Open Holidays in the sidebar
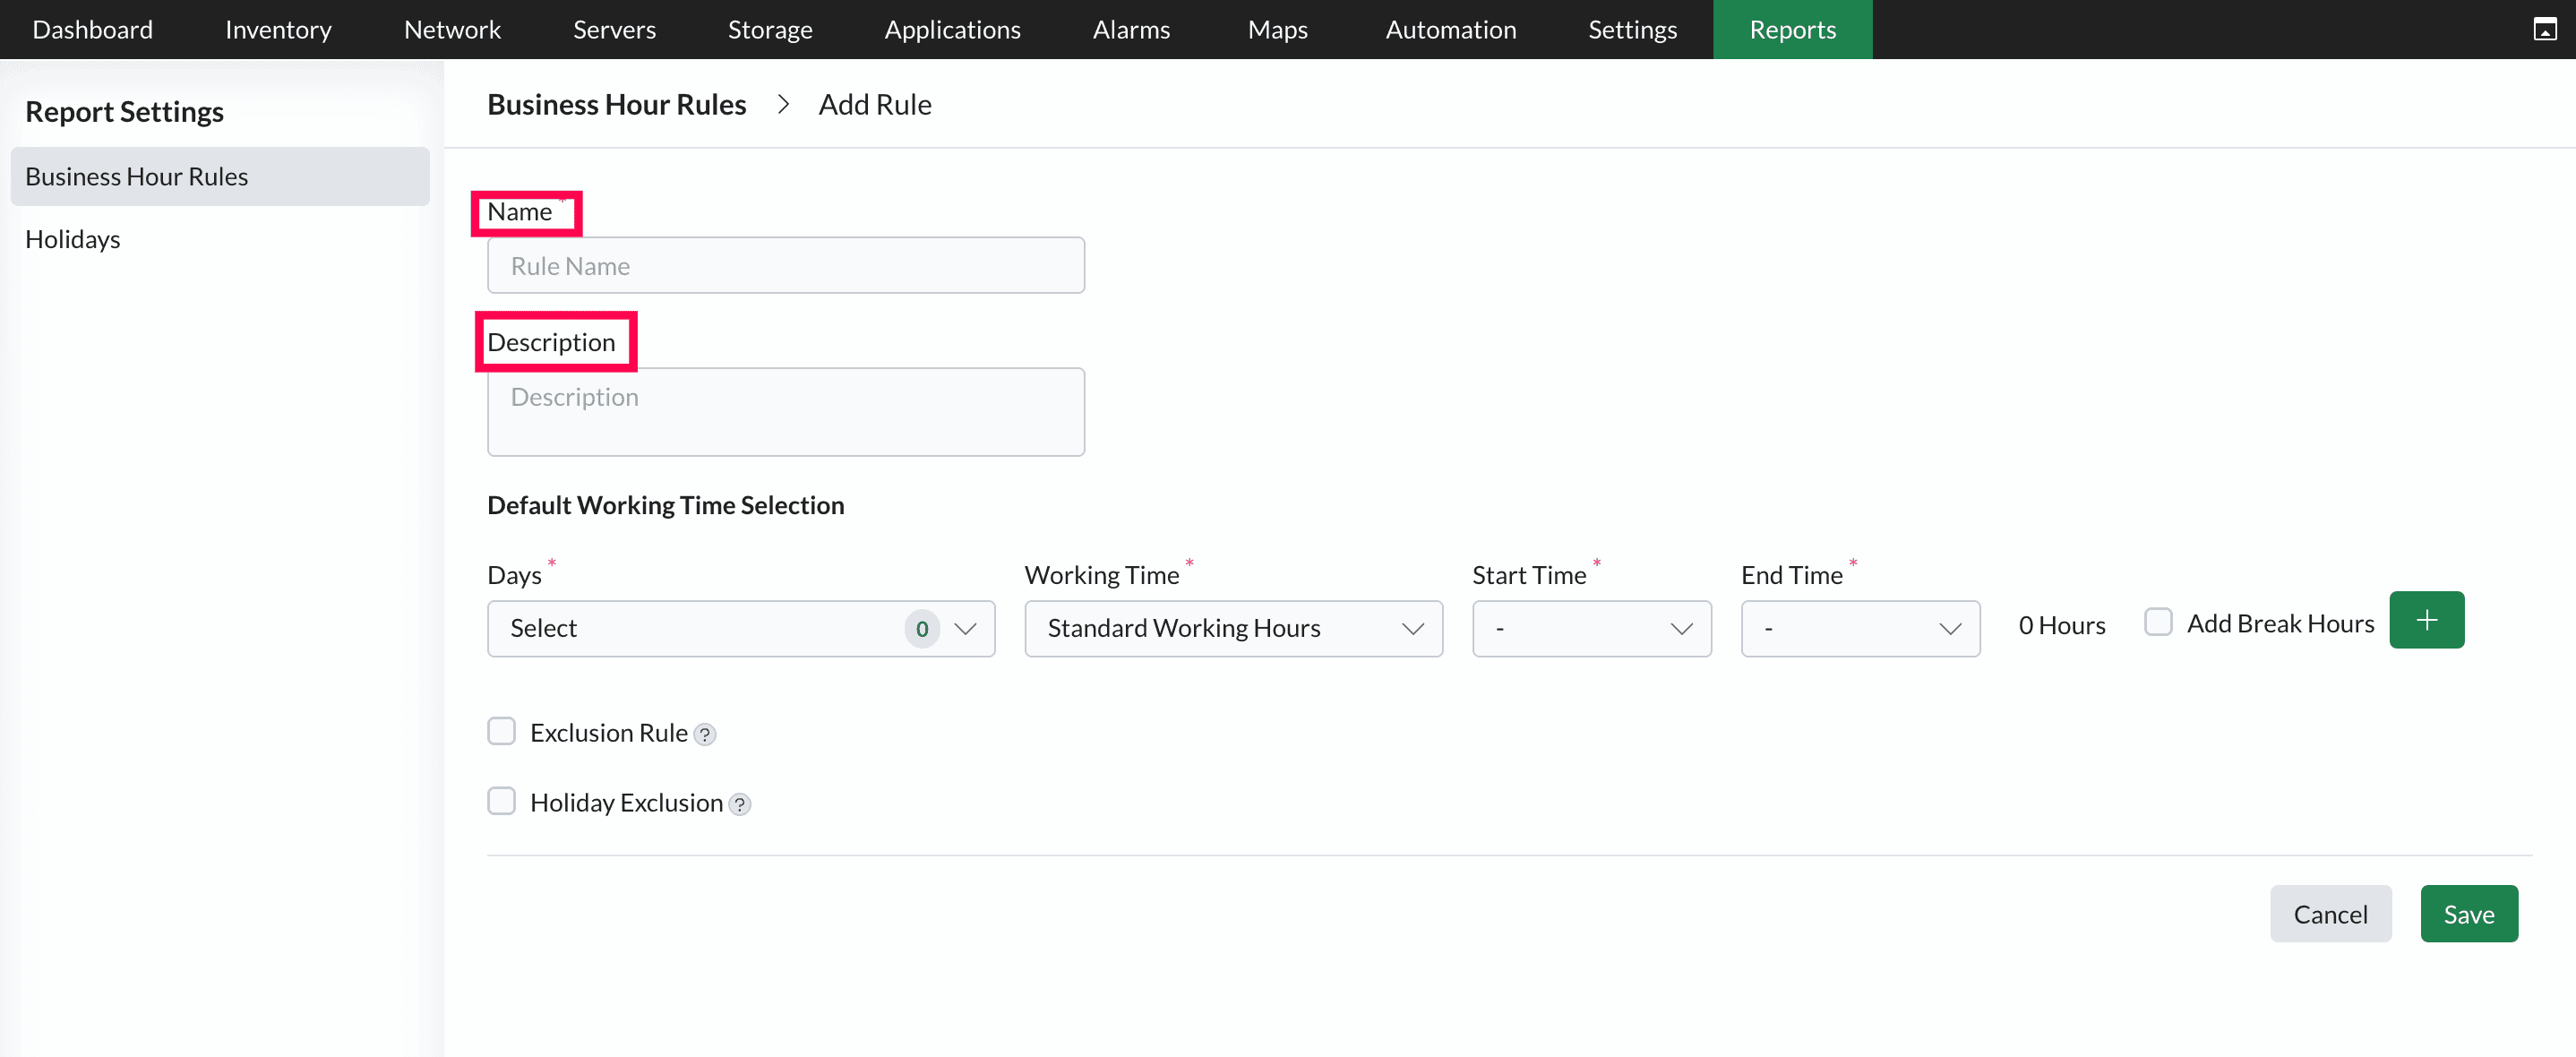Image resolution: width=2576 pixels, height=1057 pixels. pos(72,239)
